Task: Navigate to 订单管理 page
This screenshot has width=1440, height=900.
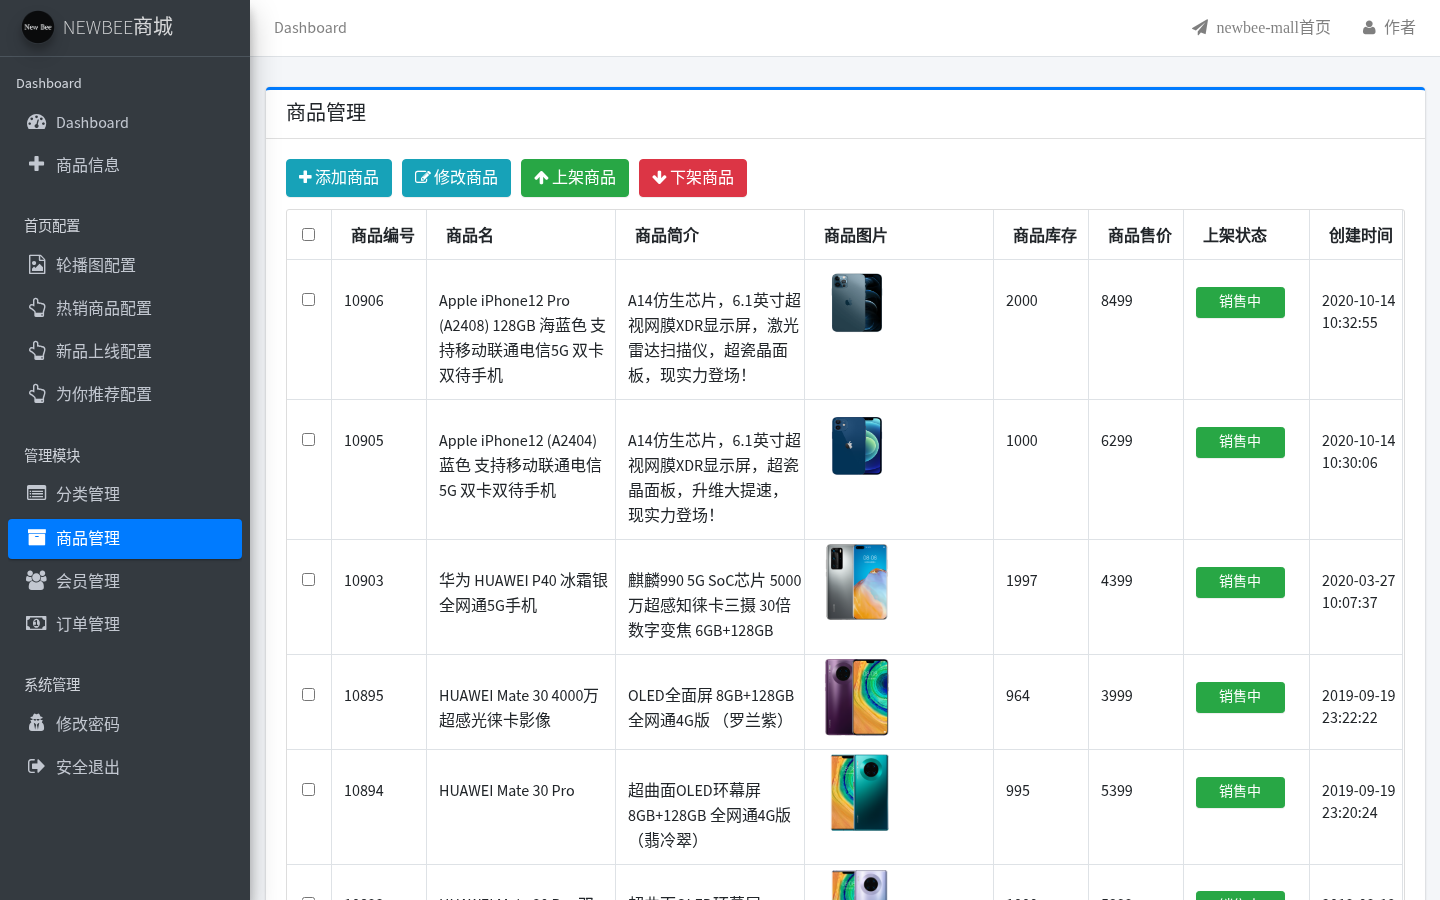Action: [125, 624]
